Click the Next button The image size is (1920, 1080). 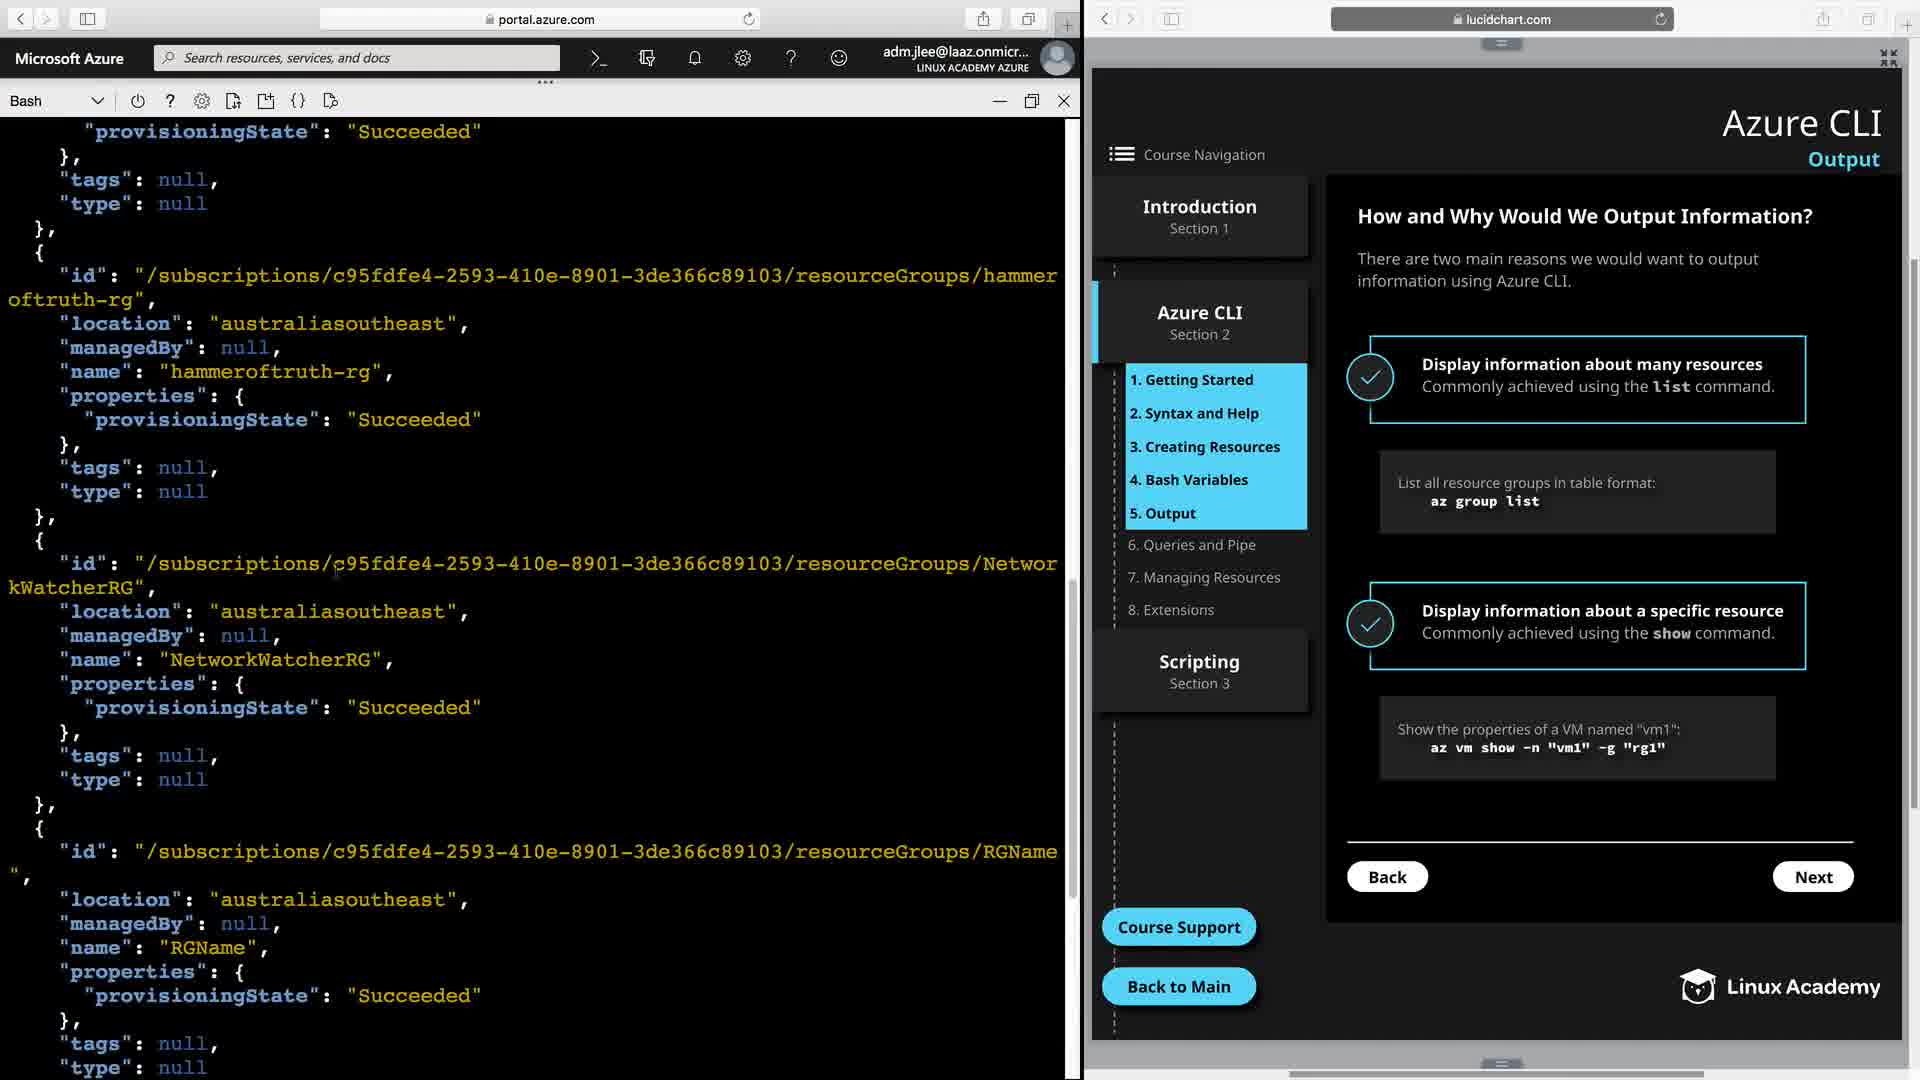pyautogui.click(x=1812, y=877)
